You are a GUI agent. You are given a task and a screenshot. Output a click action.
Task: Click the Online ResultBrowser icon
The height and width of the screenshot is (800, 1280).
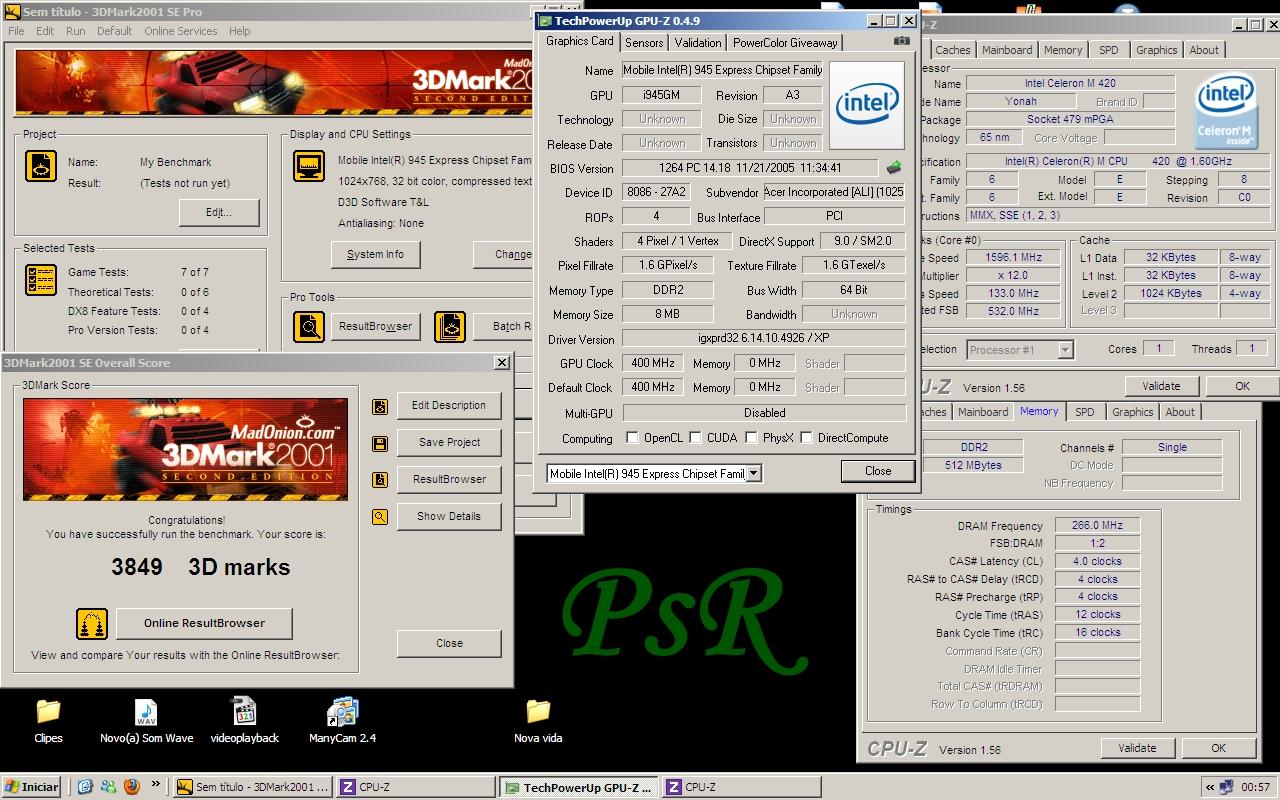[x=92, y=623]
